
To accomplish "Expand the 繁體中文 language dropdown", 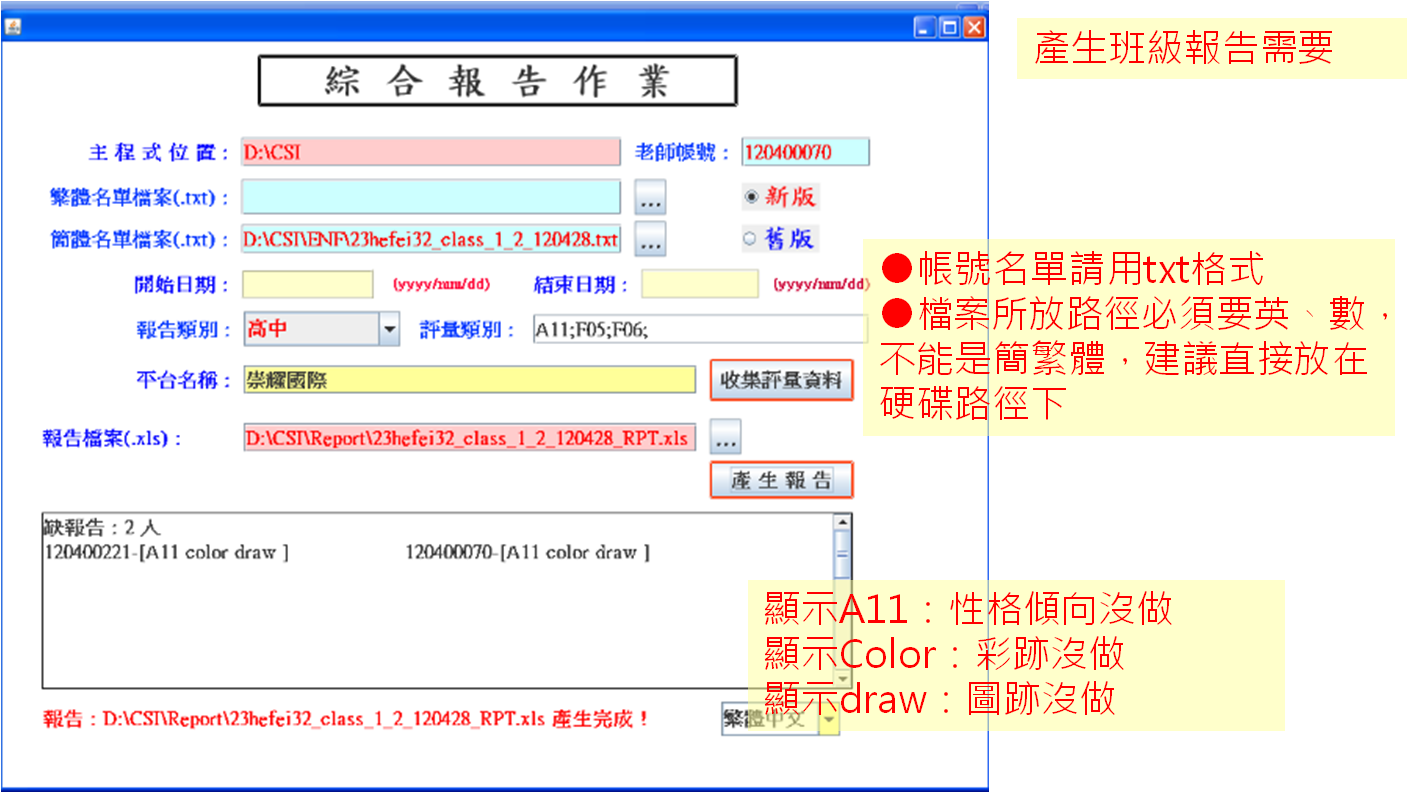I will click(x=829, y=719).
